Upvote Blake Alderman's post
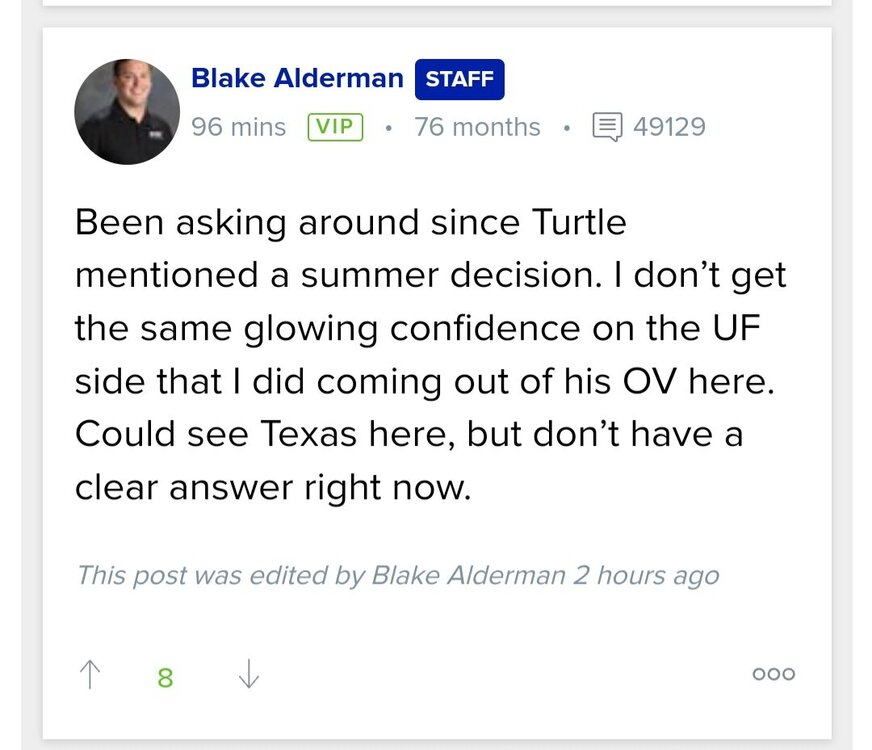This screenshot has height=750, width=872. click(x=90, y=675)
